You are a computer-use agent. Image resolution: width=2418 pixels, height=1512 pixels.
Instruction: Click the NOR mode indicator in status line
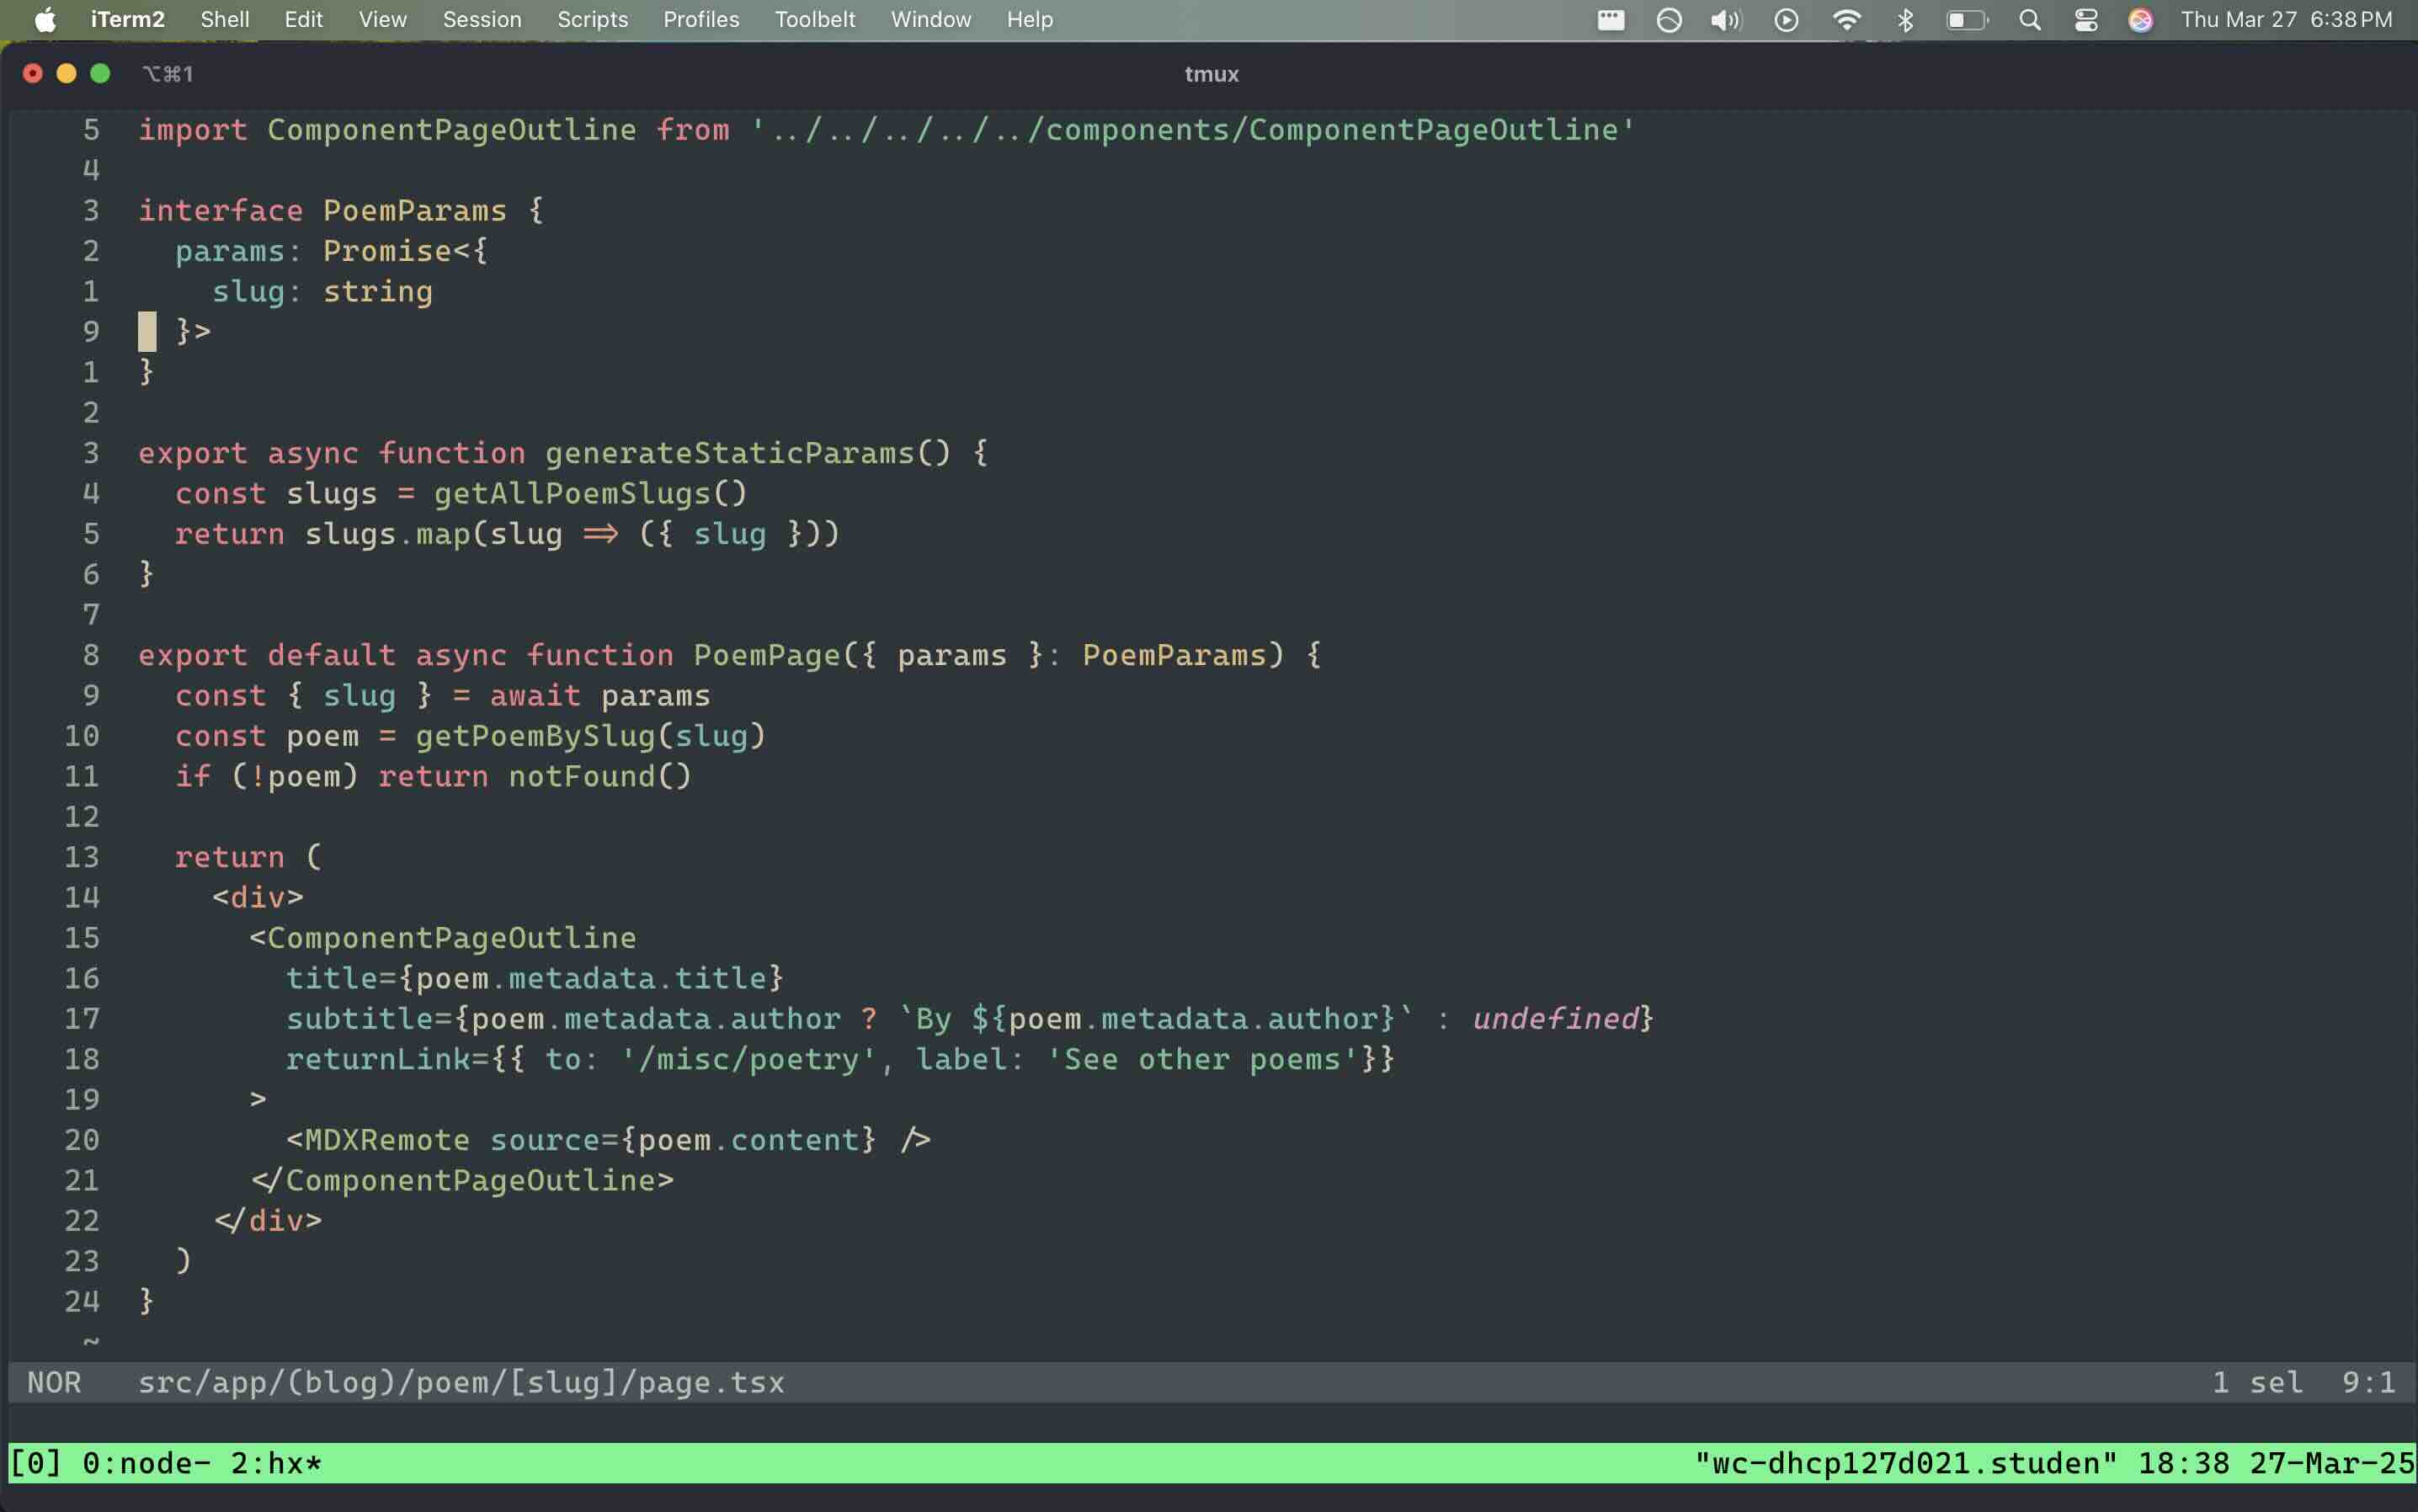point(54,1382)
